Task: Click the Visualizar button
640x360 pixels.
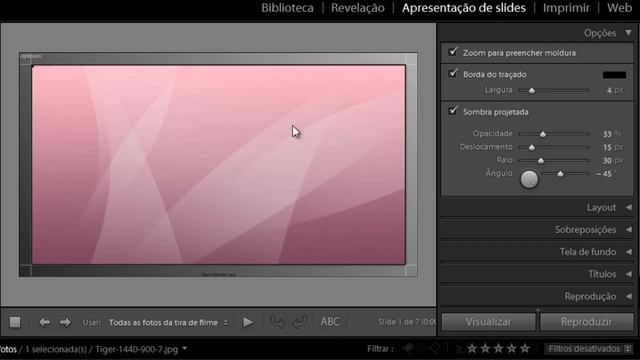Action: pyautogui.click(x=489, y=322)
